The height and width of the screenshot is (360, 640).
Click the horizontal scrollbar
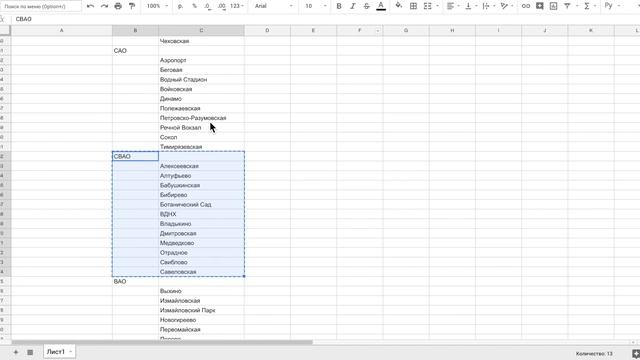[x=162, y=342]
